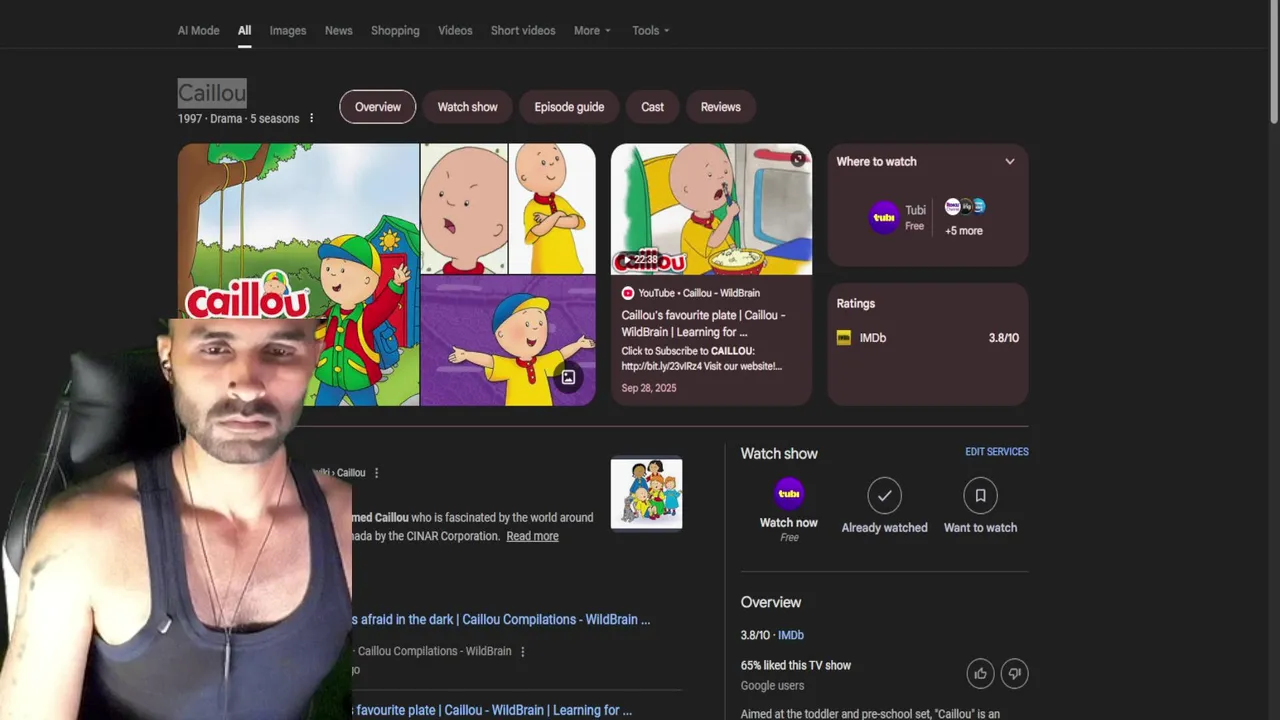Open the Tools dropdown
Screen dimensions: 1280x720
click(x=651, y=30)
